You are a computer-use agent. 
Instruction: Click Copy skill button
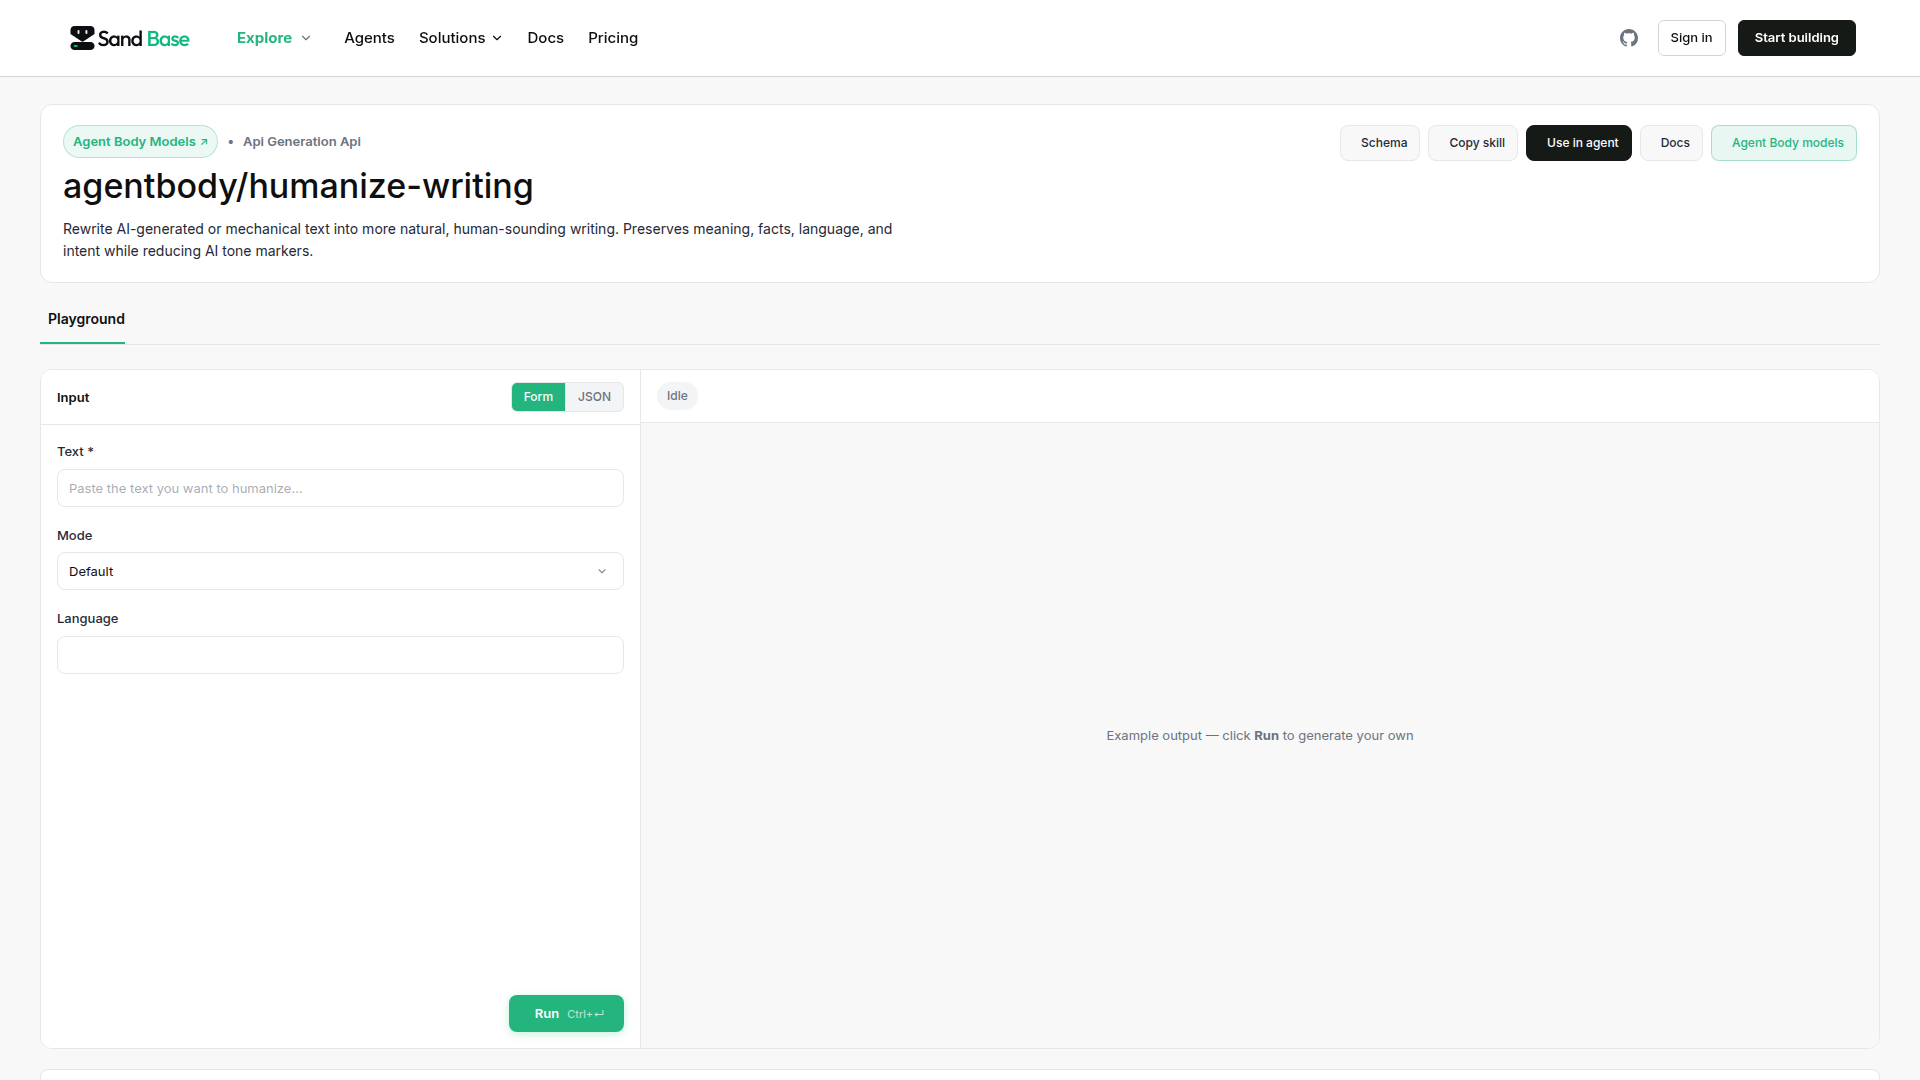(x=1473, y=143)
